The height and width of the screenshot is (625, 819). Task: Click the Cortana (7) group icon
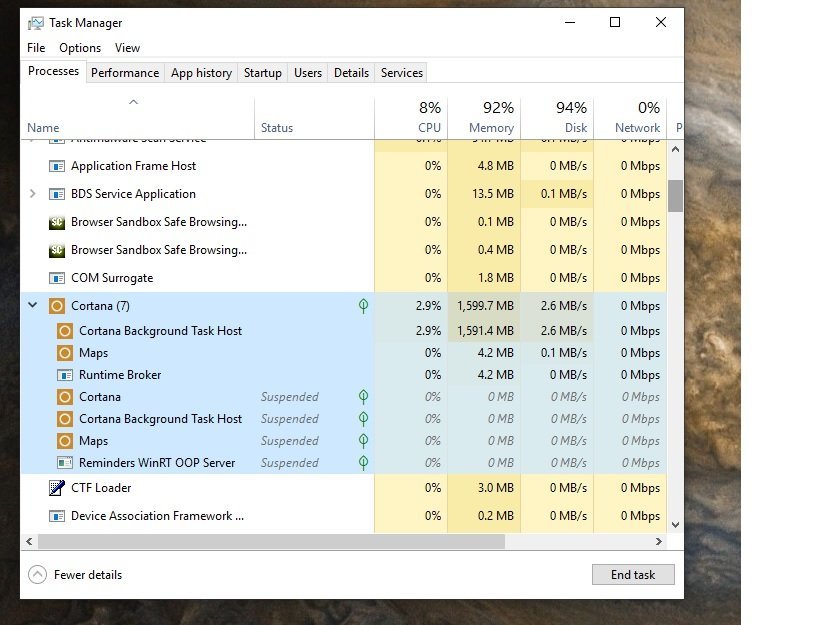tap(56, 306)
